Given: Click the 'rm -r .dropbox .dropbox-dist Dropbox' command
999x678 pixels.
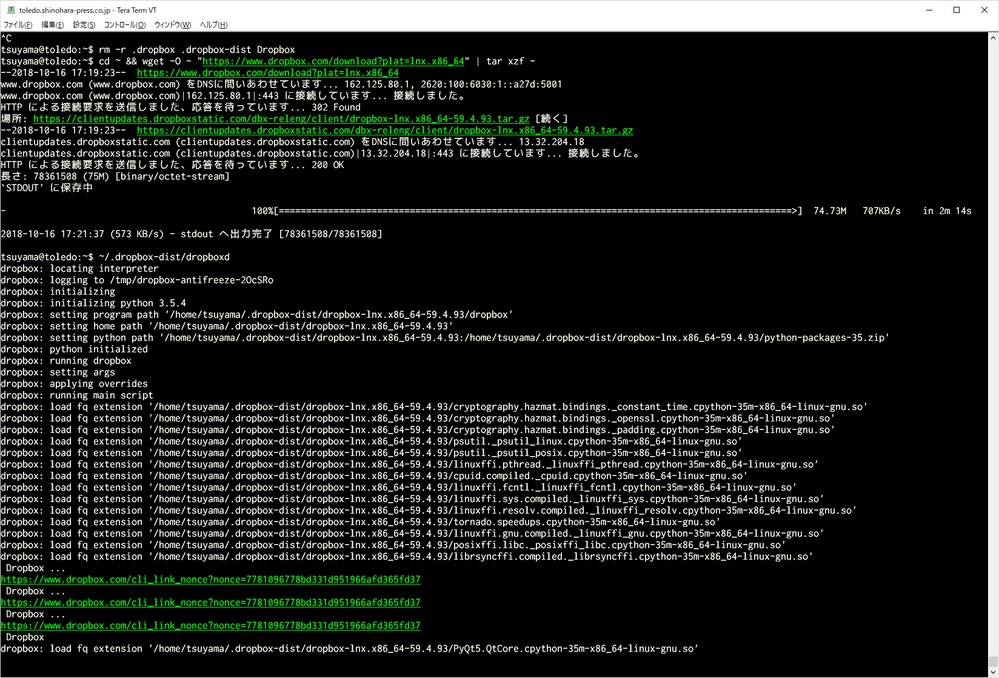Looking at the screenshot, I should (x=197, y=50).
